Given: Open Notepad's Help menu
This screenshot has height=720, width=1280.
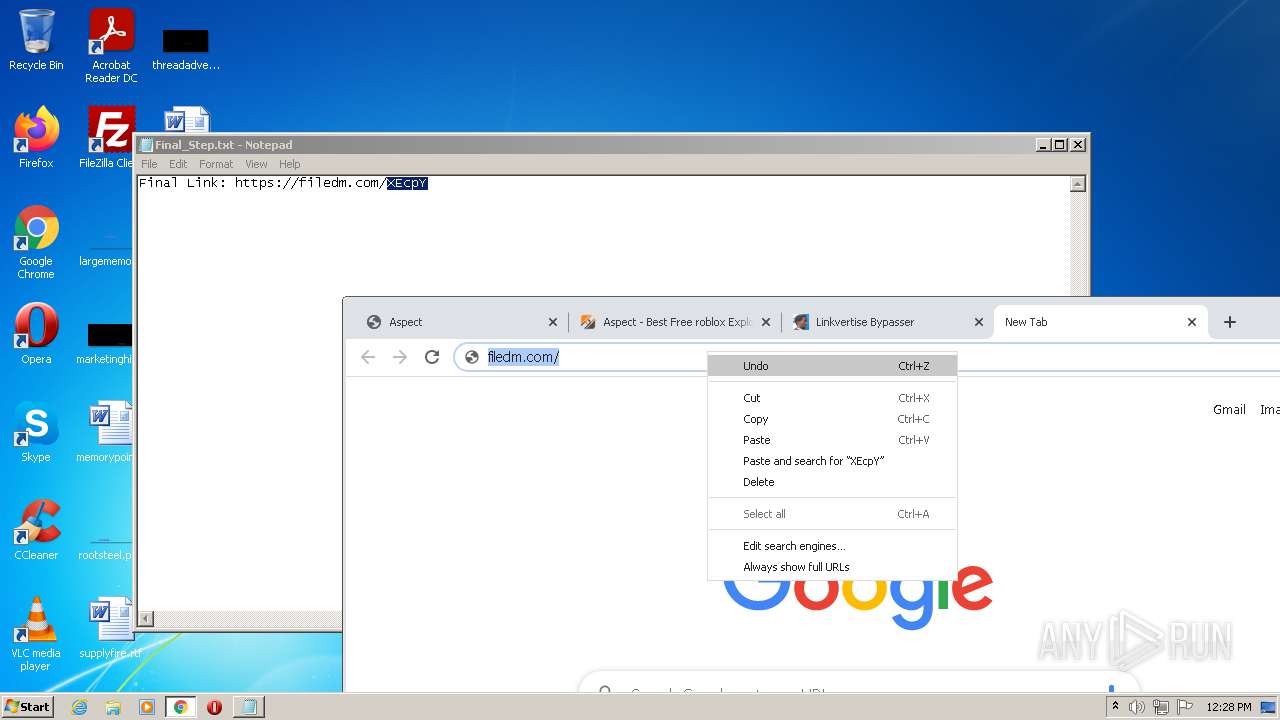Looking at the screenshot, I should click(289, 164).
